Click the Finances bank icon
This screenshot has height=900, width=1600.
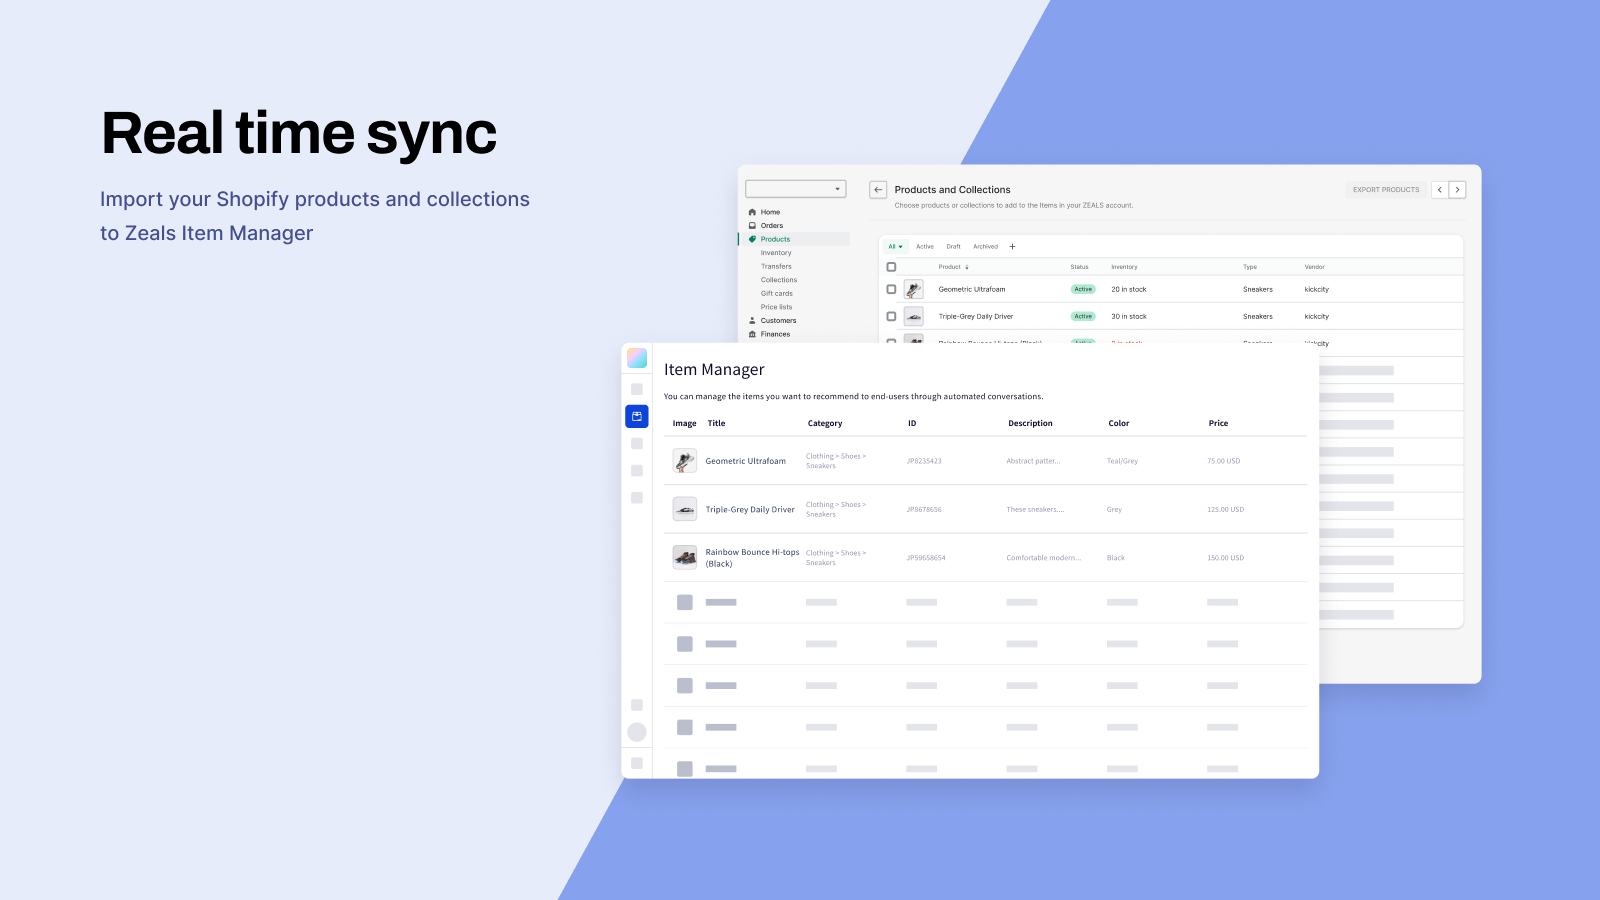(752, 334)
